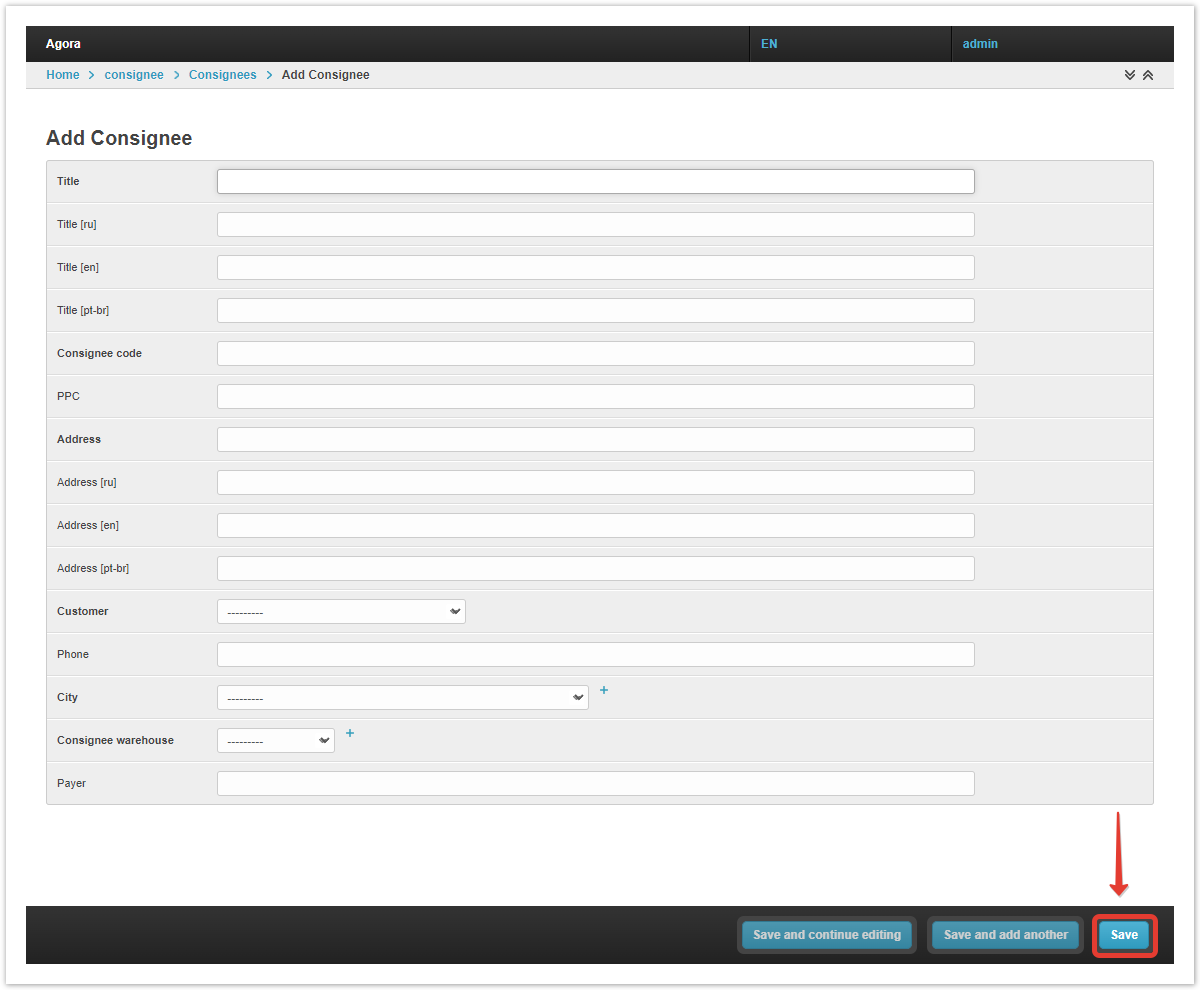Focus the Address [ru] input field
This screenshot has width=1200, height=990.
point(596,482)
